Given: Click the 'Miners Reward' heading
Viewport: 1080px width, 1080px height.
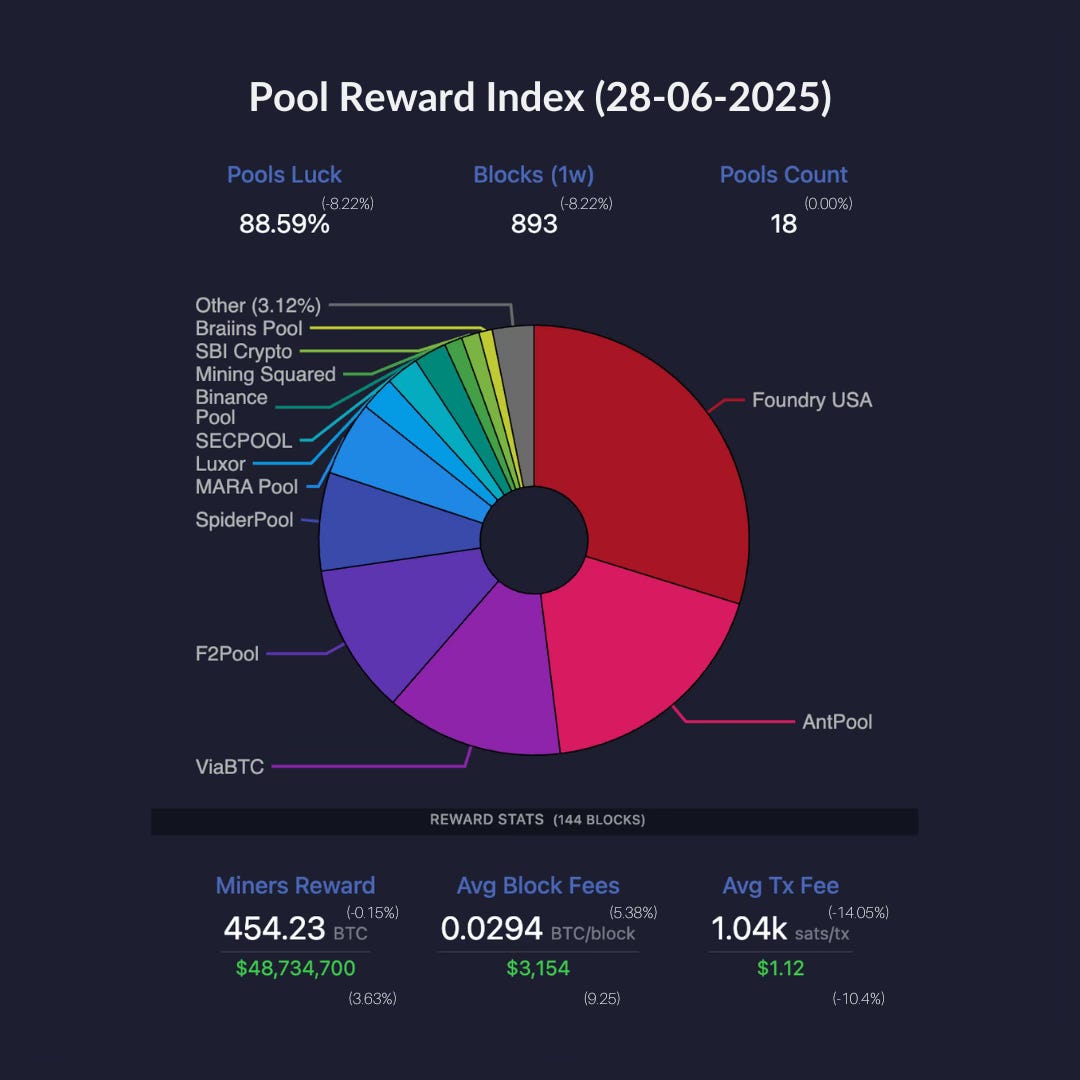Looking at the screenshot, I should click(295, 886).
